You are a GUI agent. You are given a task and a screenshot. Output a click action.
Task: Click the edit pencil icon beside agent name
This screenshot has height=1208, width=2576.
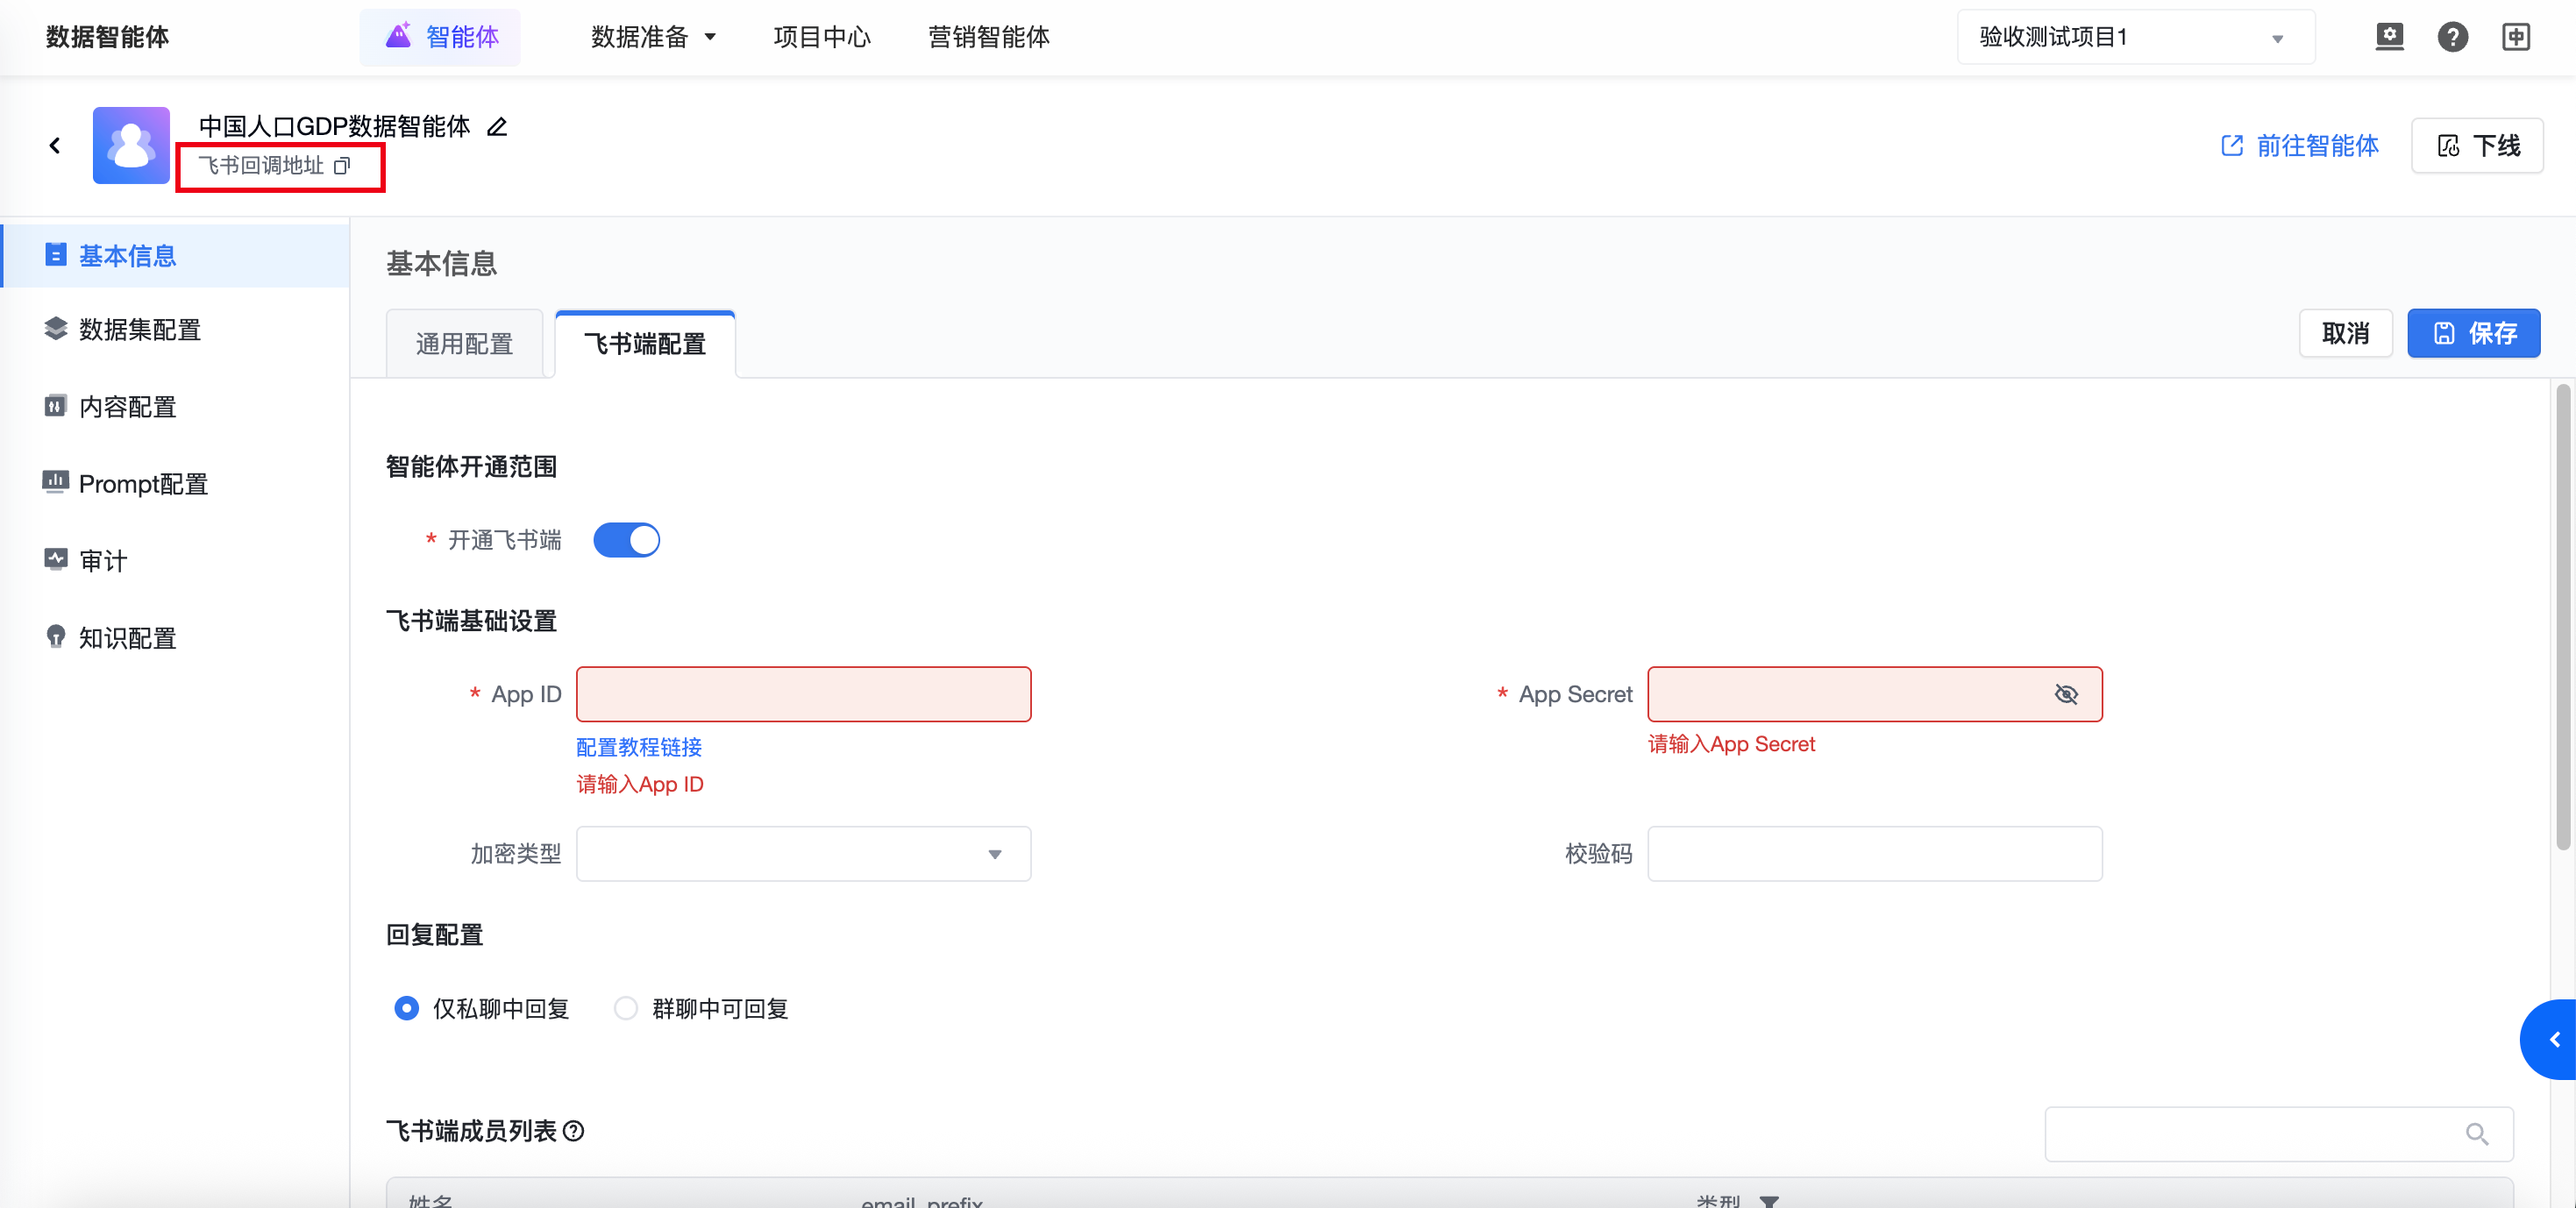tap(497, 127)
